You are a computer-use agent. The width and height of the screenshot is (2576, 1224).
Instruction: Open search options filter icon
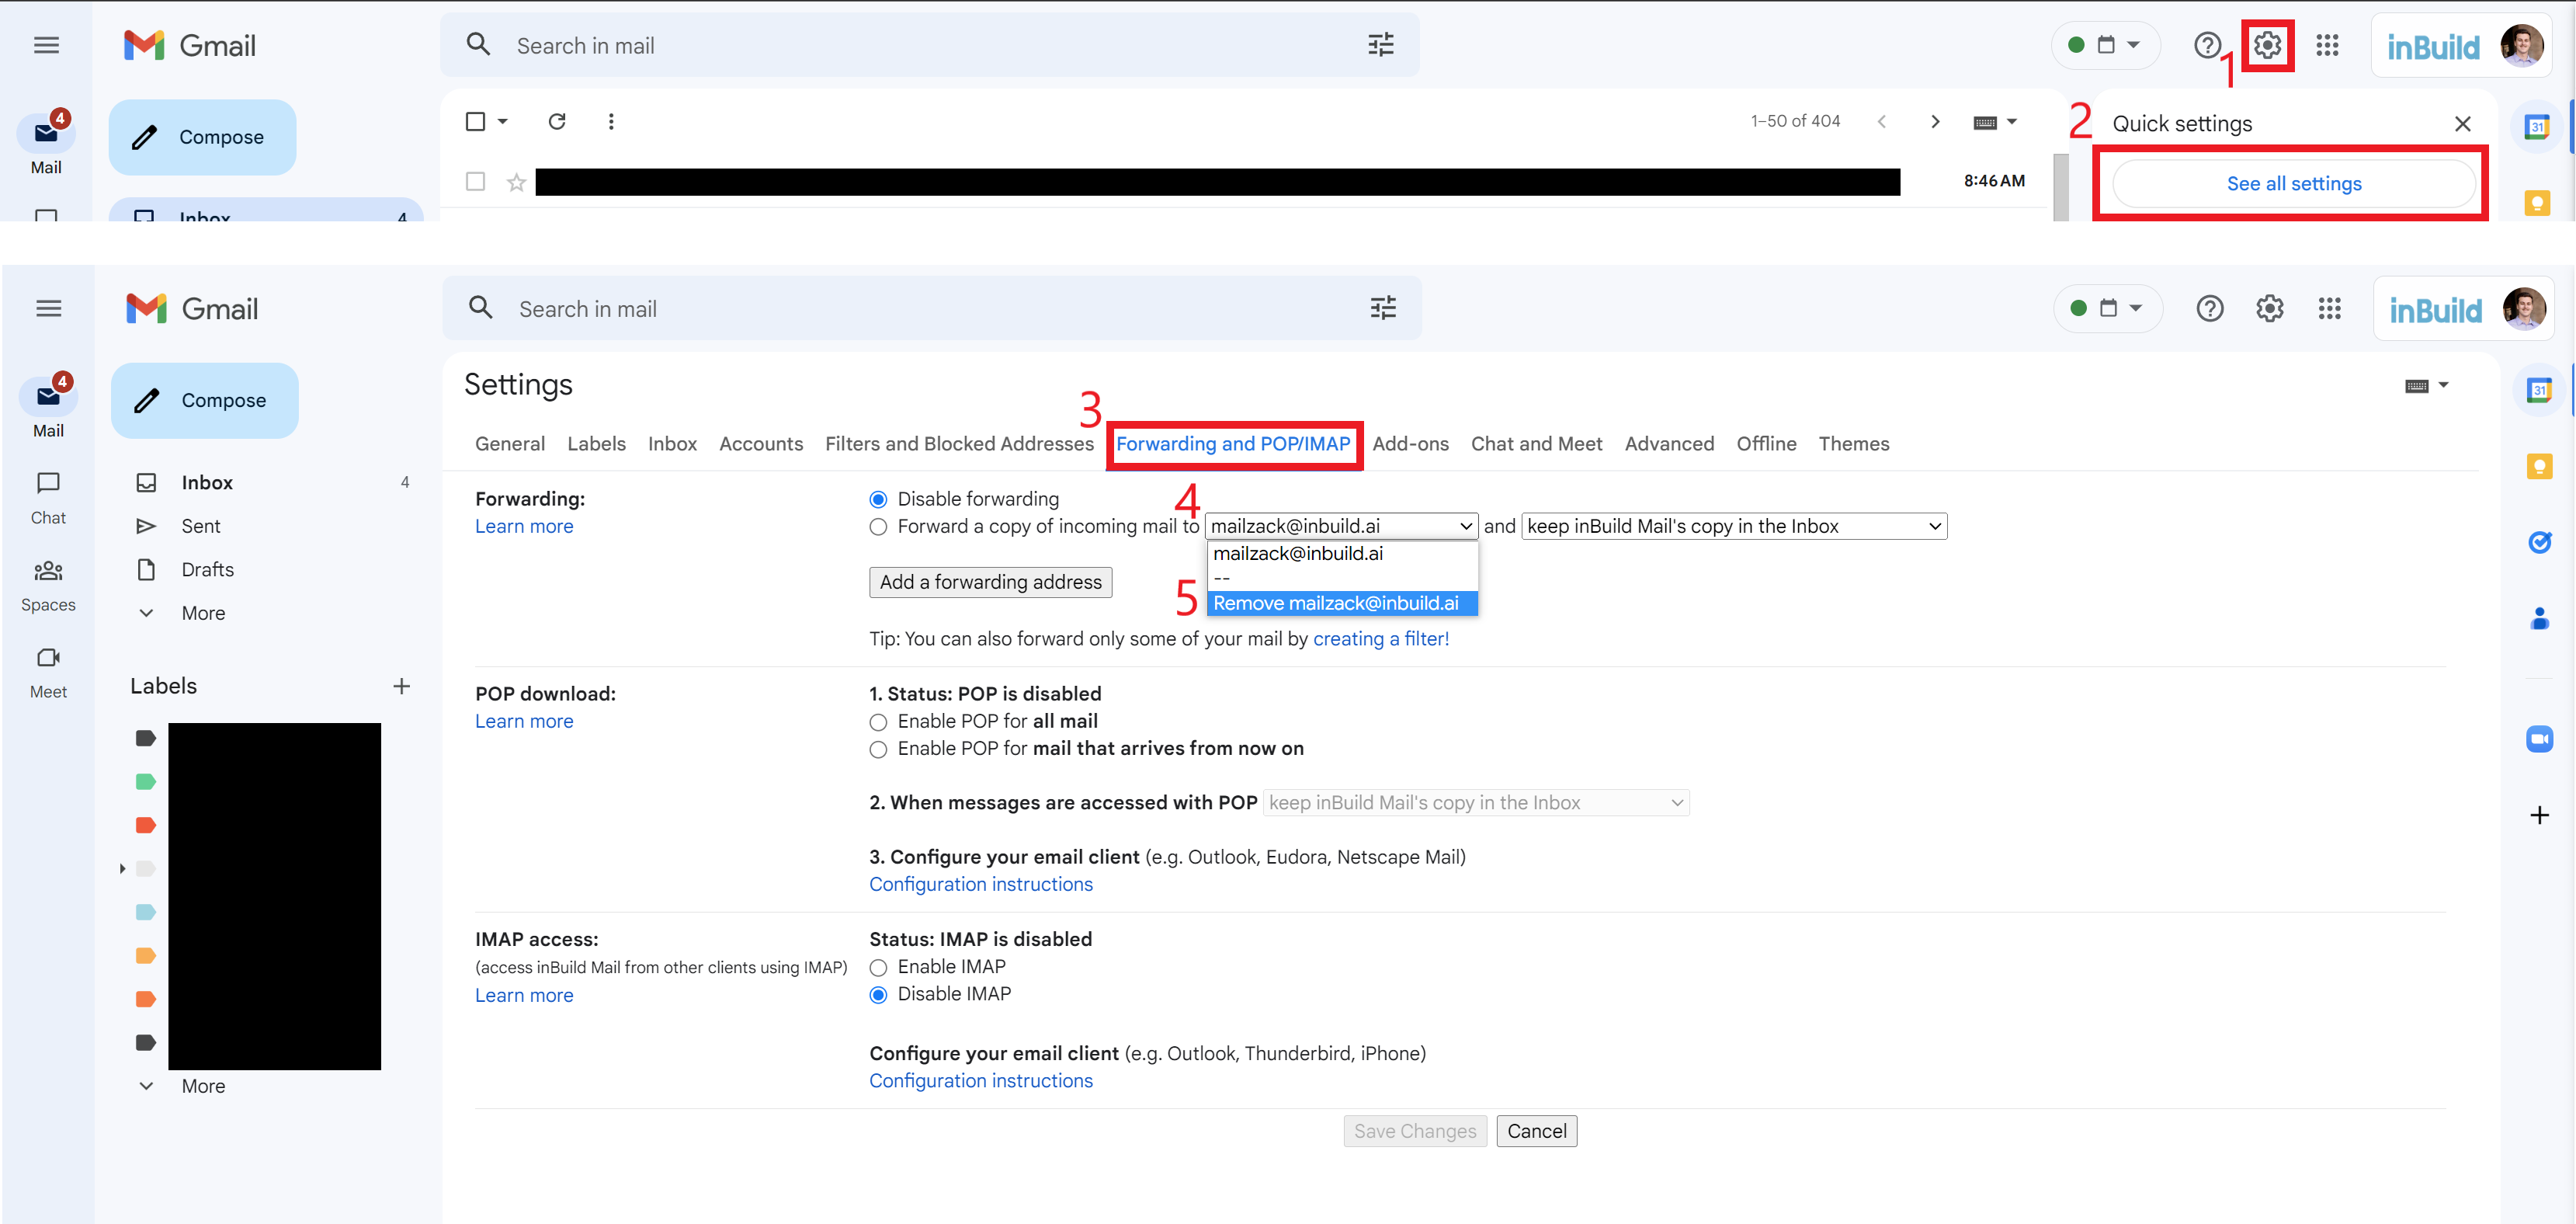click(x=1383, y=308)
